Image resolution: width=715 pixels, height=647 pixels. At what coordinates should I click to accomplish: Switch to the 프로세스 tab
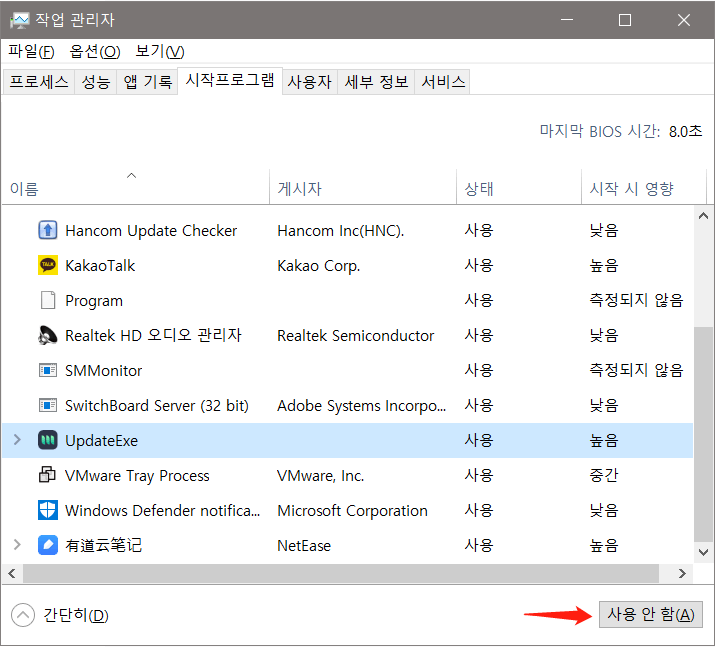tap(39, 82)
